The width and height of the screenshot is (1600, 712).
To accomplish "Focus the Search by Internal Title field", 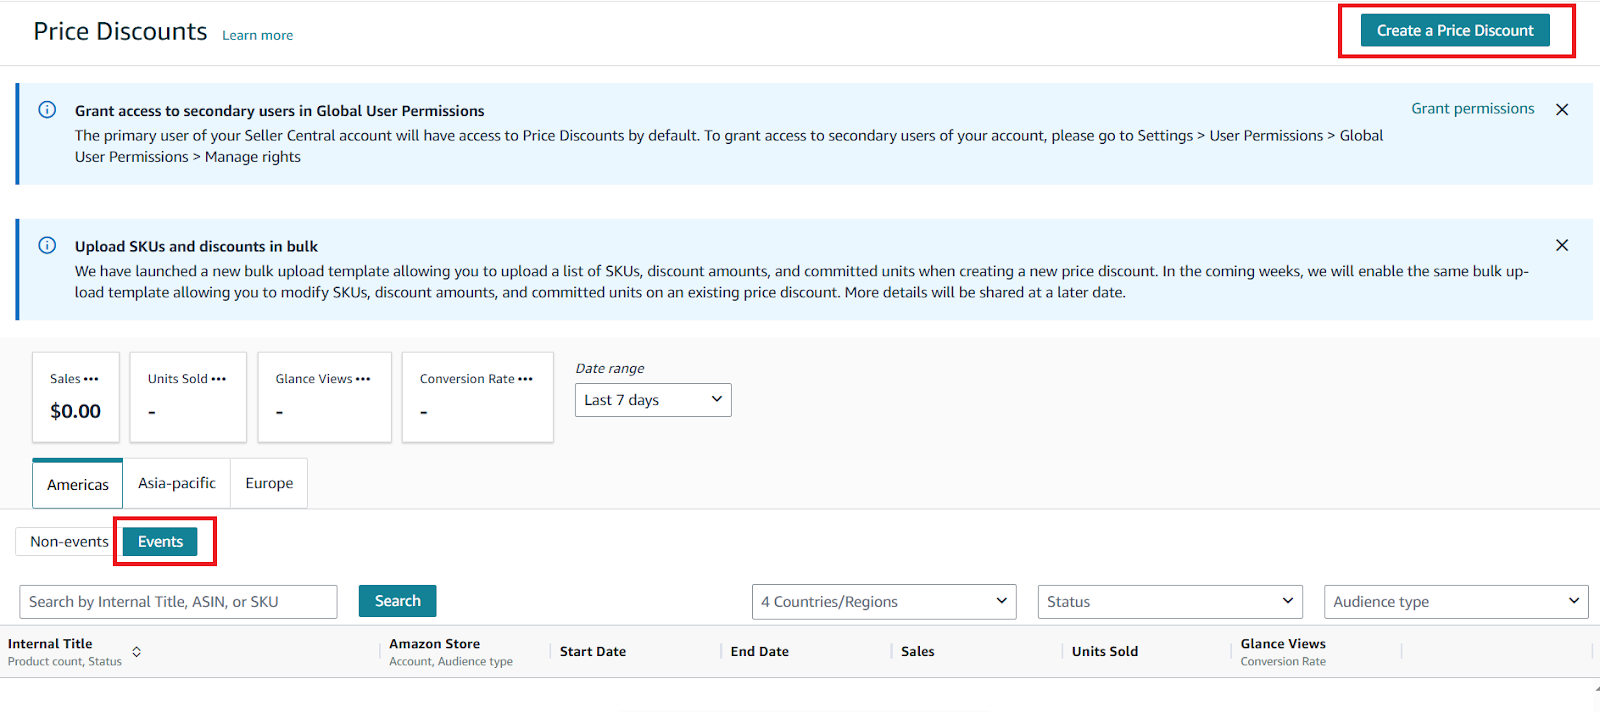I will [178, 602].
